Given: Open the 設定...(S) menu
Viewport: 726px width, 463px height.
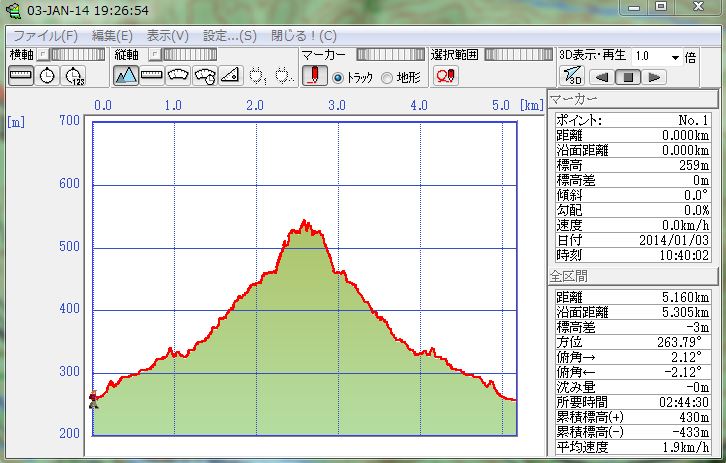Looking at the screenshot, I should pyautogui.click(x=230, y=36).
